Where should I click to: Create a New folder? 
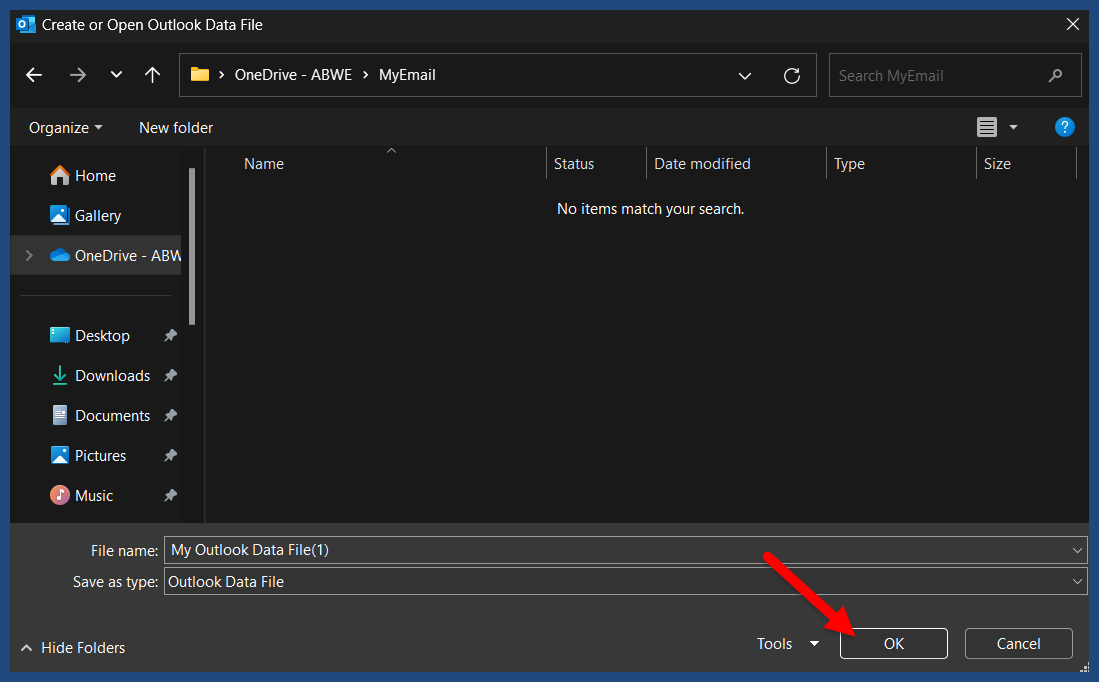point(176,128)
